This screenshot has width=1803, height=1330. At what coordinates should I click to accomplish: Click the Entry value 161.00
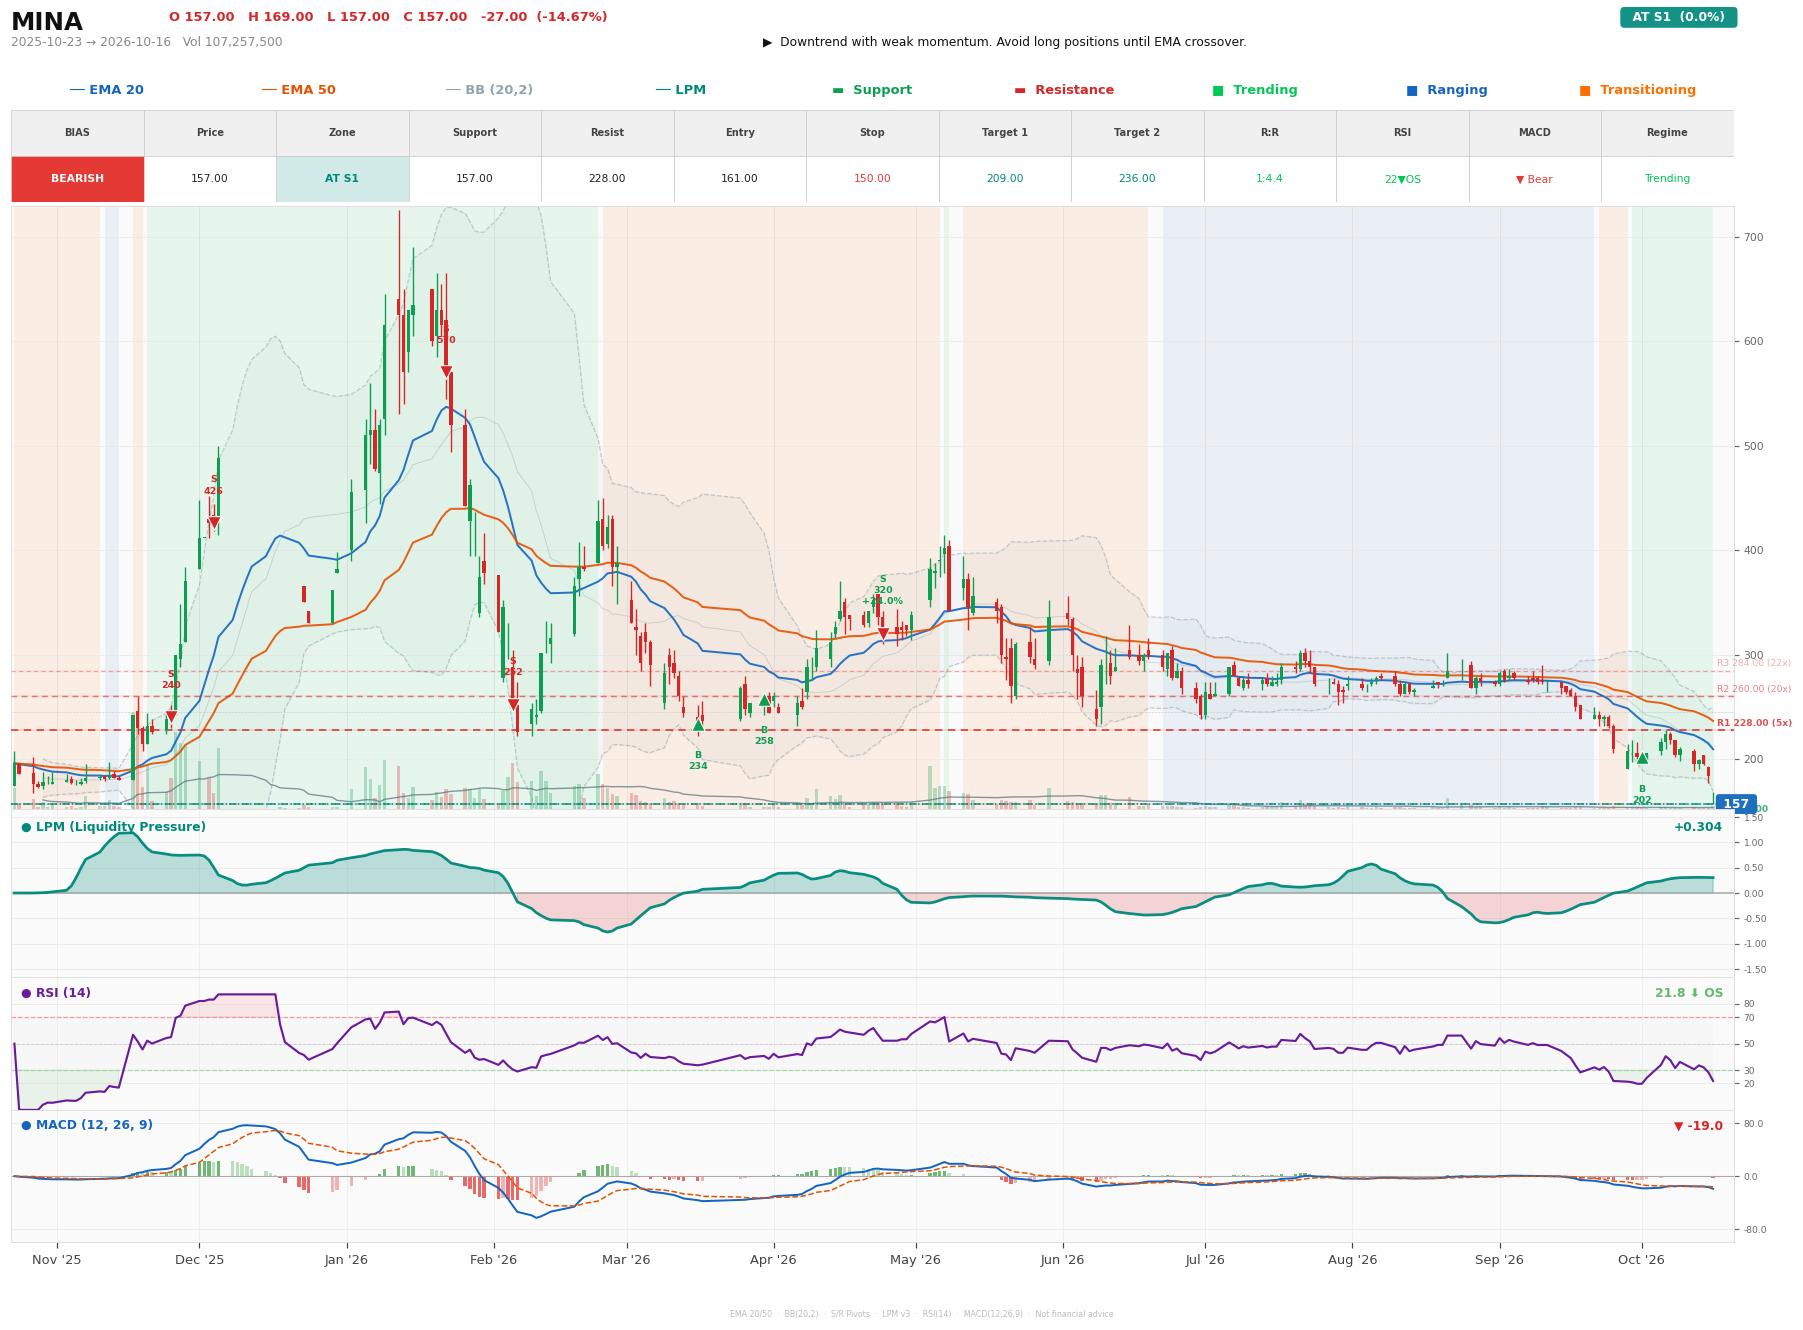point(740,179)
